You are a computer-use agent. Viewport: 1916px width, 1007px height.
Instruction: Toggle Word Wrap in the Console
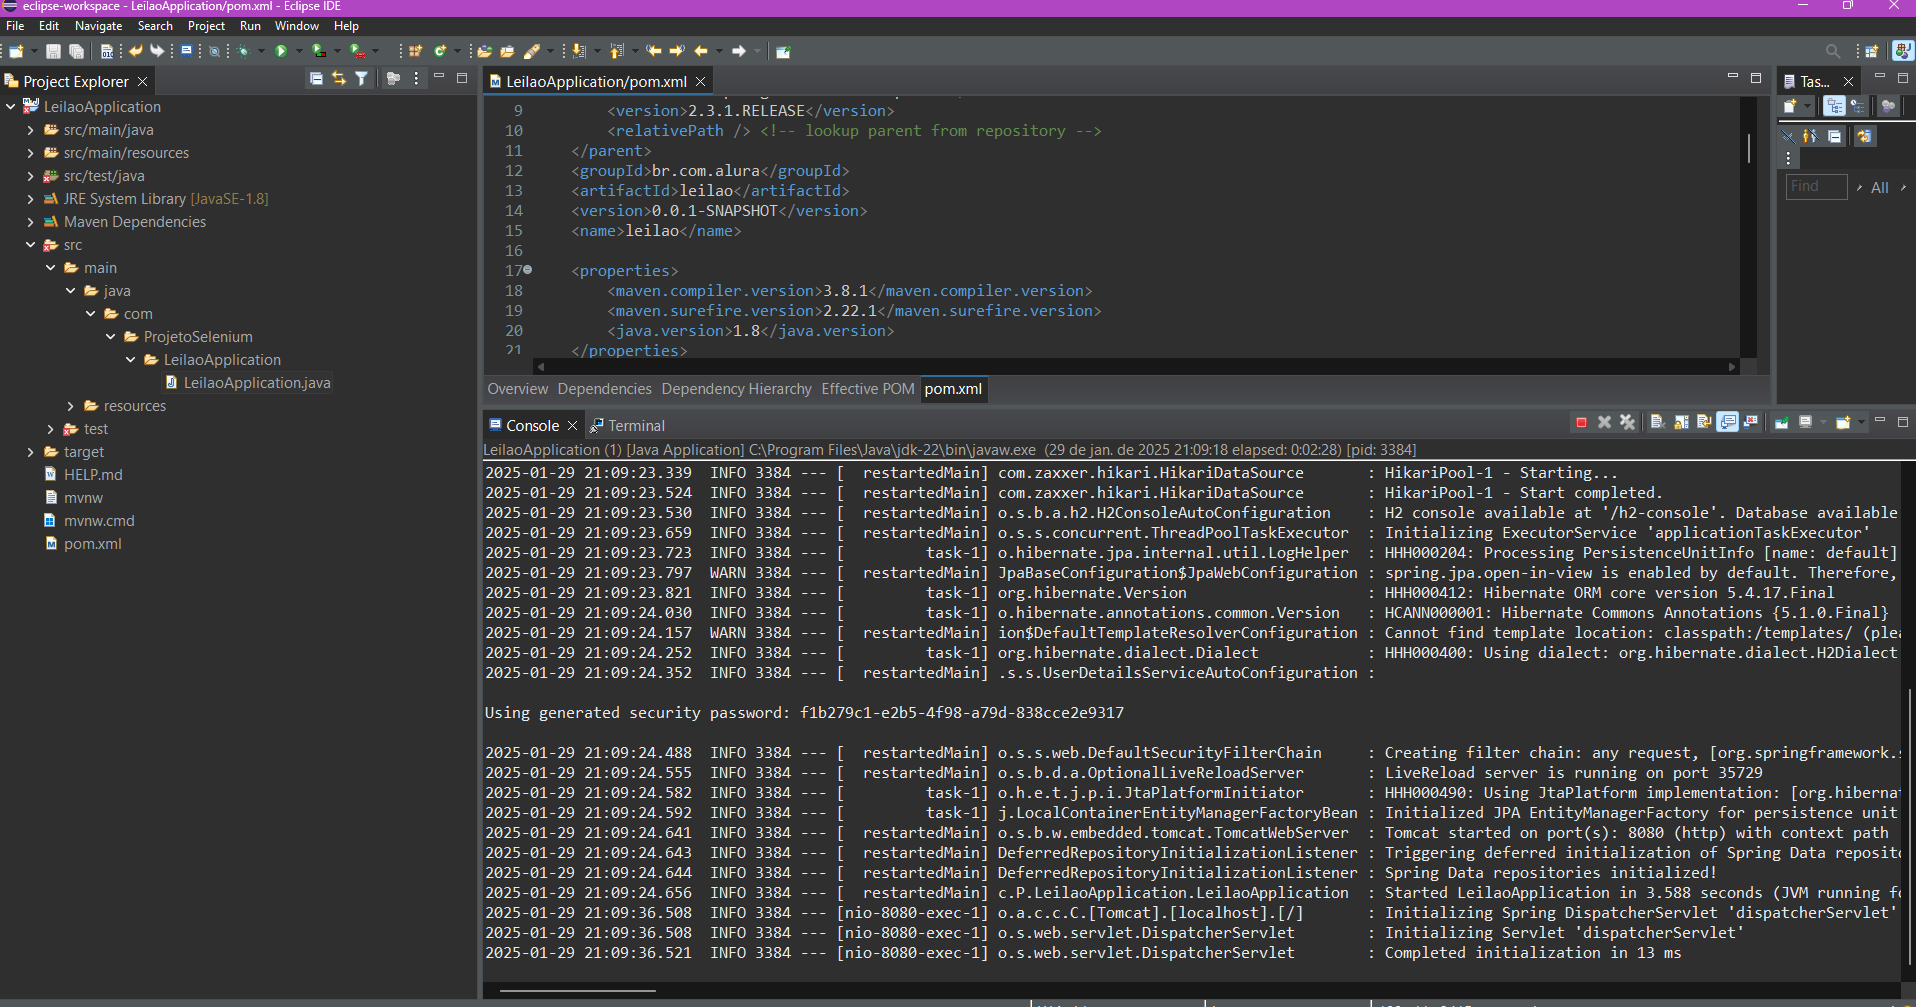[x=1704, y=423]
